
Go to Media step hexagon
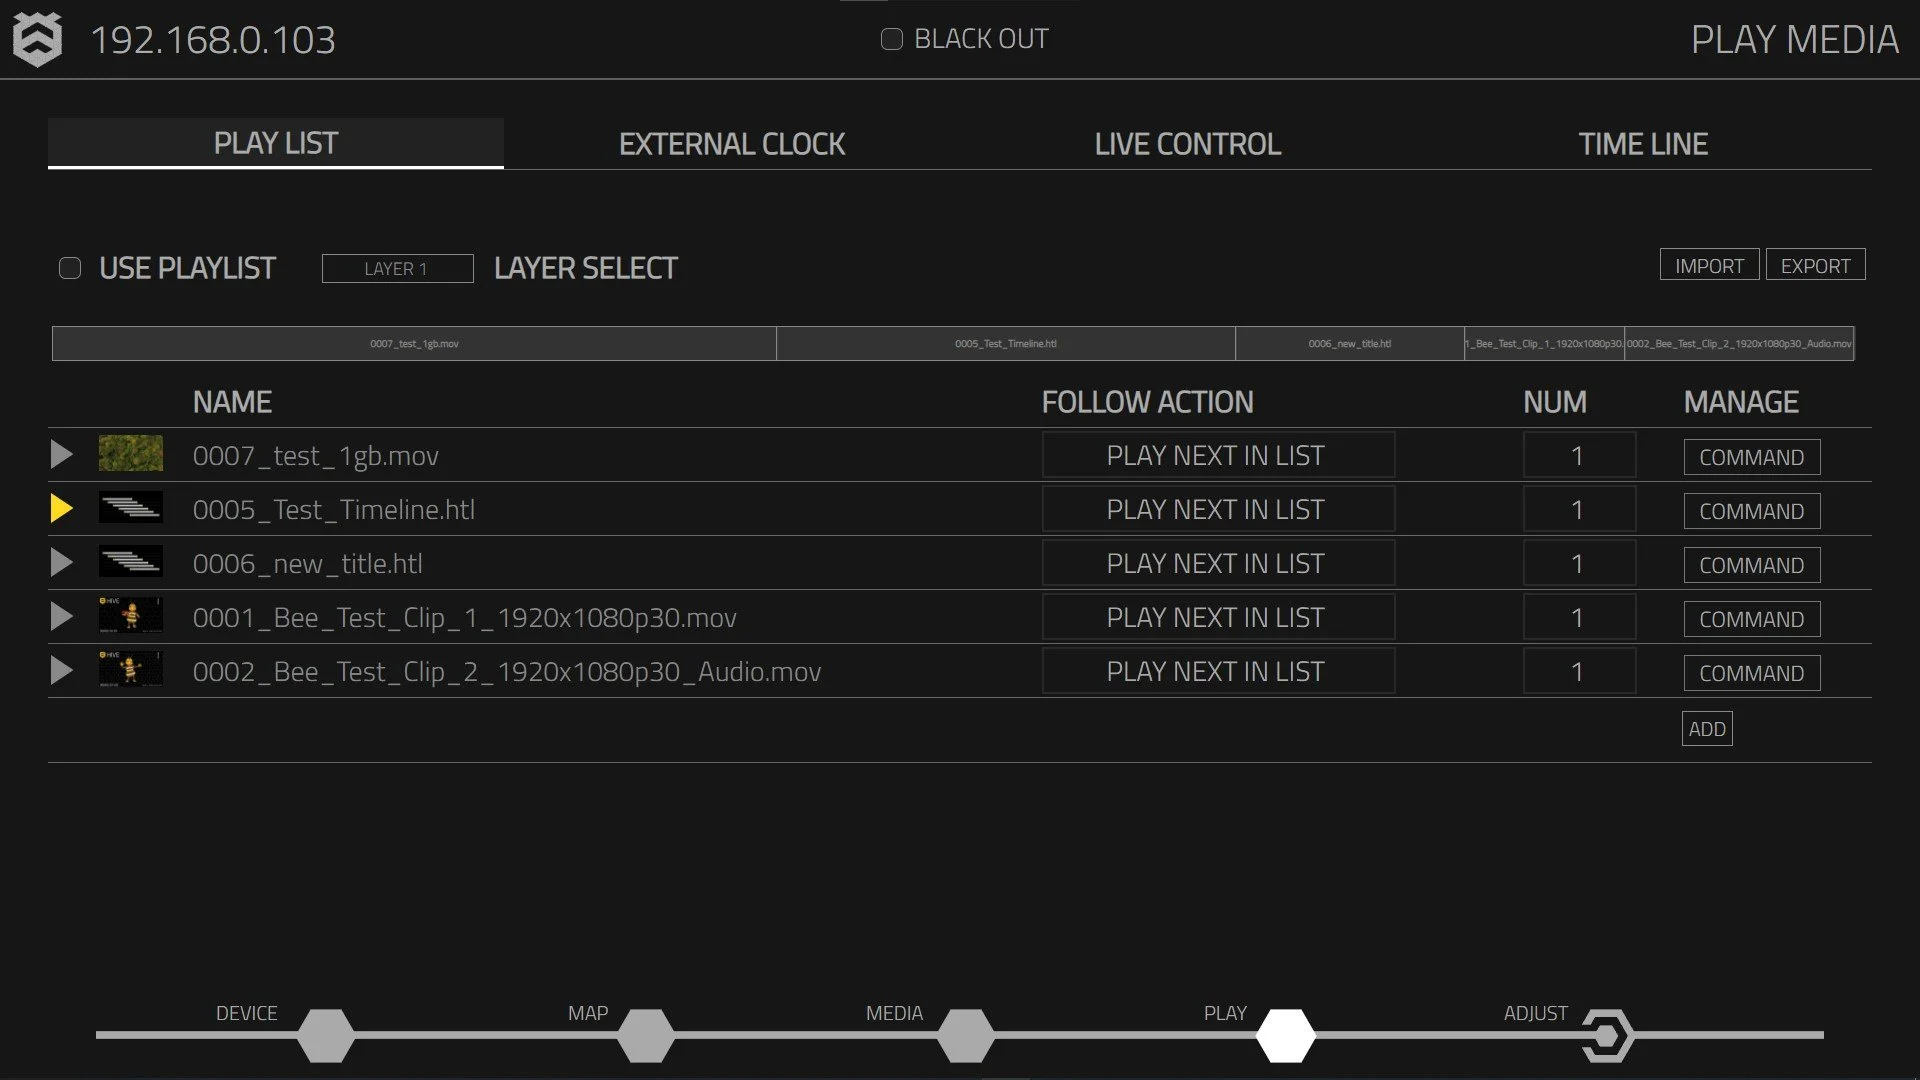pyautogui.click(x=966, y=1035)
